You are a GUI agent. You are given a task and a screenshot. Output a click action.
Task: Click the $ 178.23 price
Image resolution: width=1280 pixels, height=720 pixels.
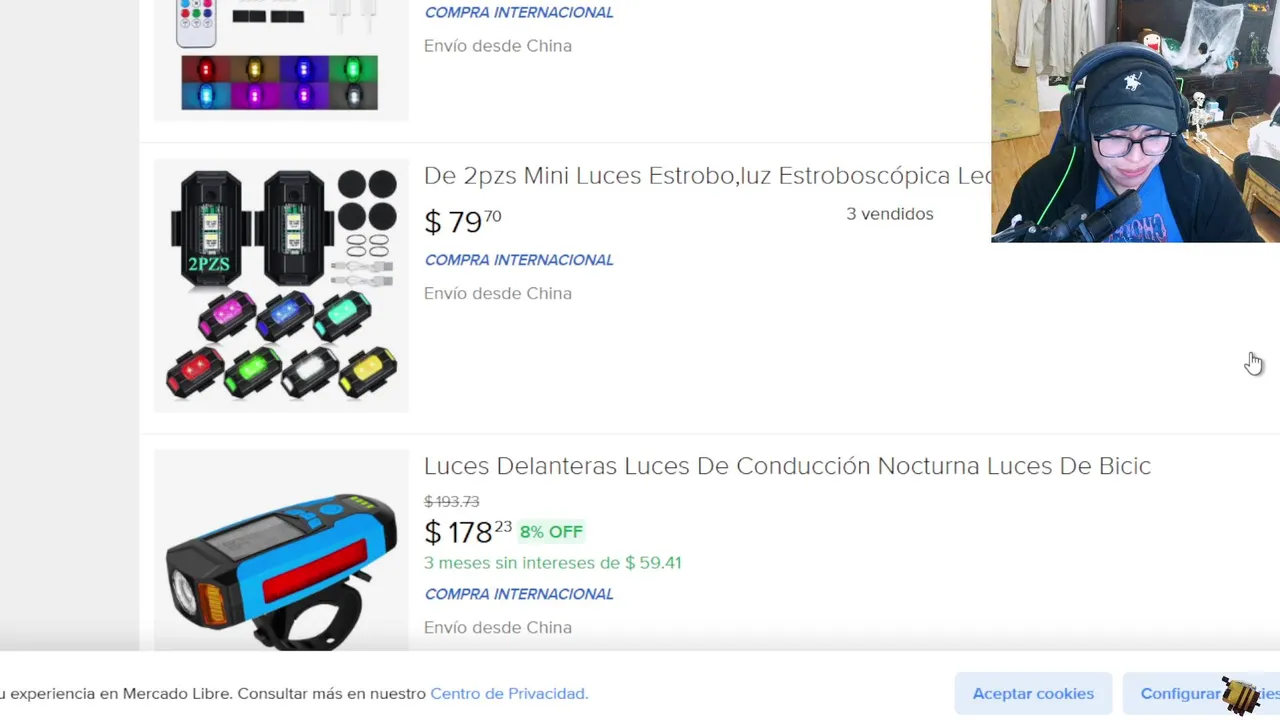(468, 531)
